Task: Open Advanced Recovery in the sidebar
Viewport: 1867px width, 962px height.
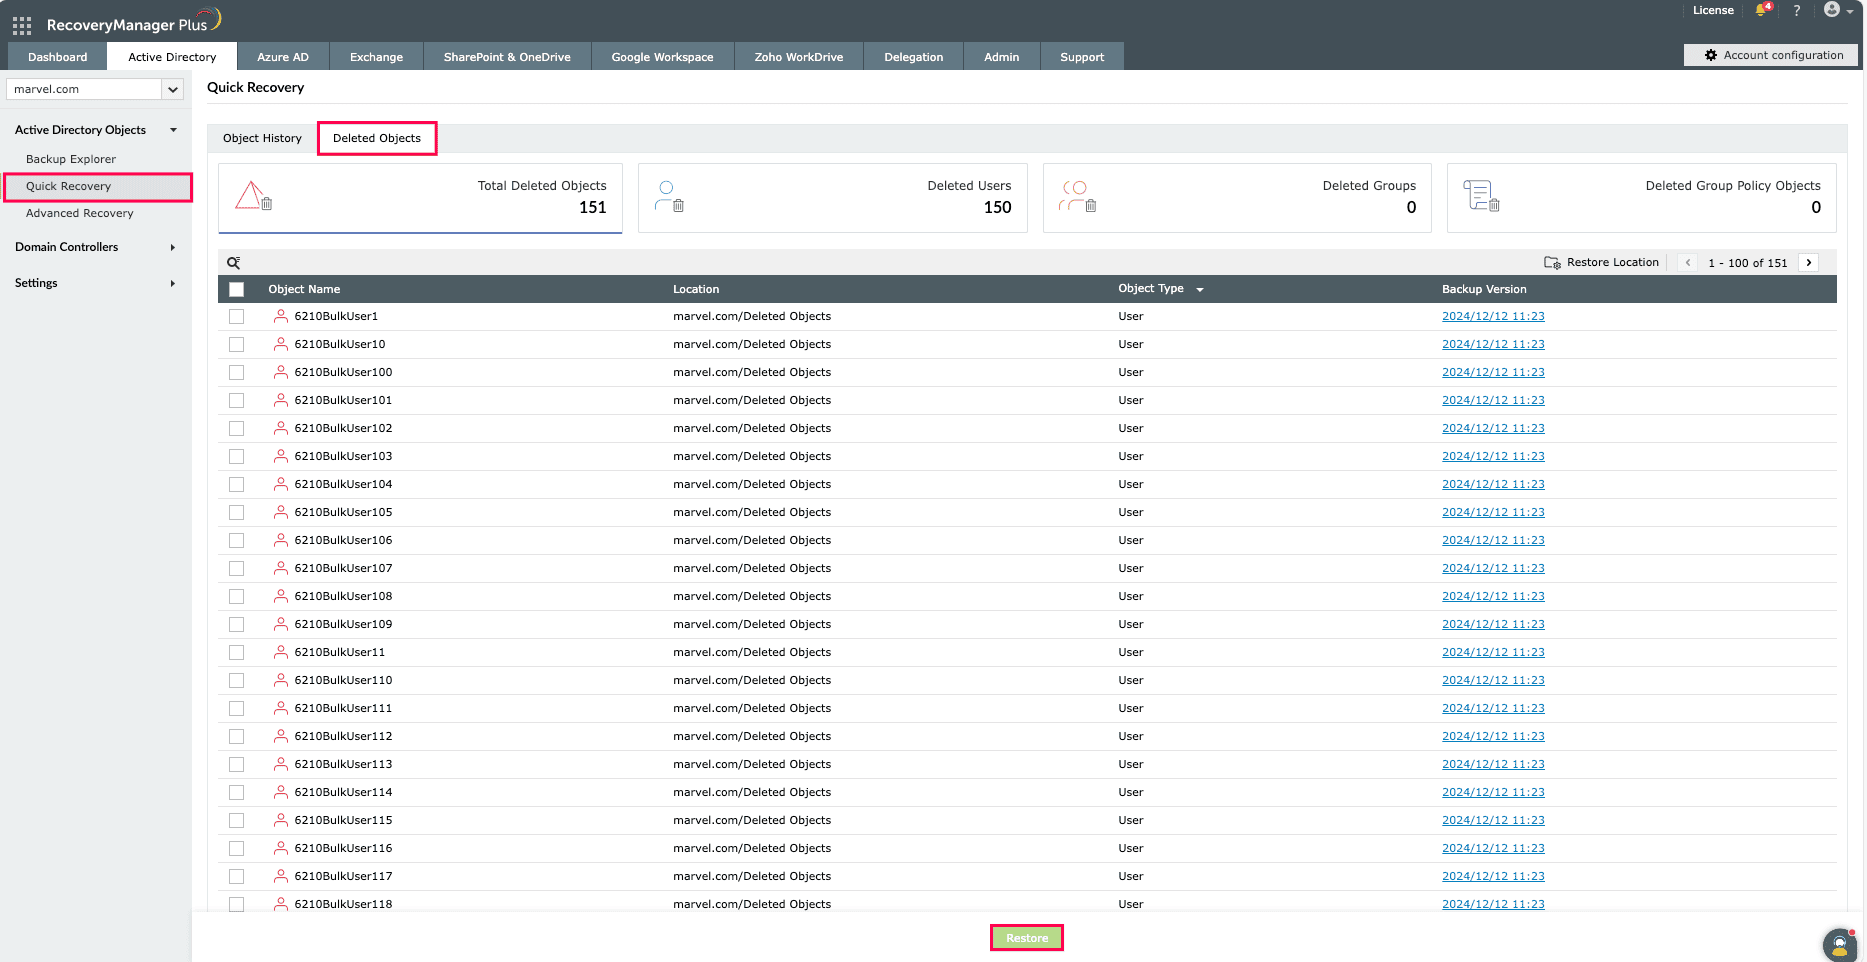Action: pyautogui.click(x=80, y=213)
